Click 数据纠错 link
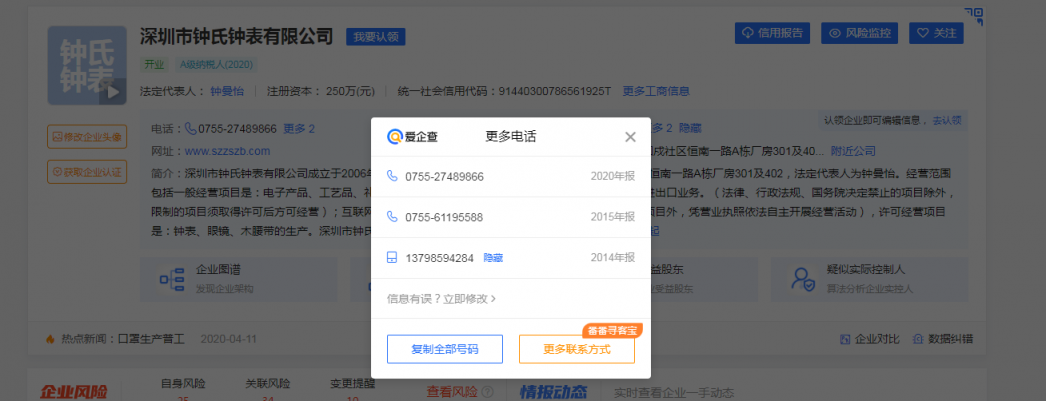 pos(943,339)
